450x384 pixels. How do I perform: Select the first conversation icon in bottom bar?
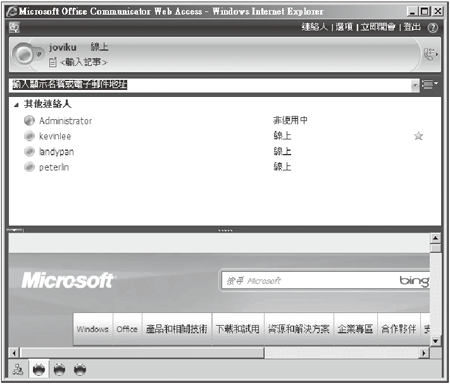[39, 369]
